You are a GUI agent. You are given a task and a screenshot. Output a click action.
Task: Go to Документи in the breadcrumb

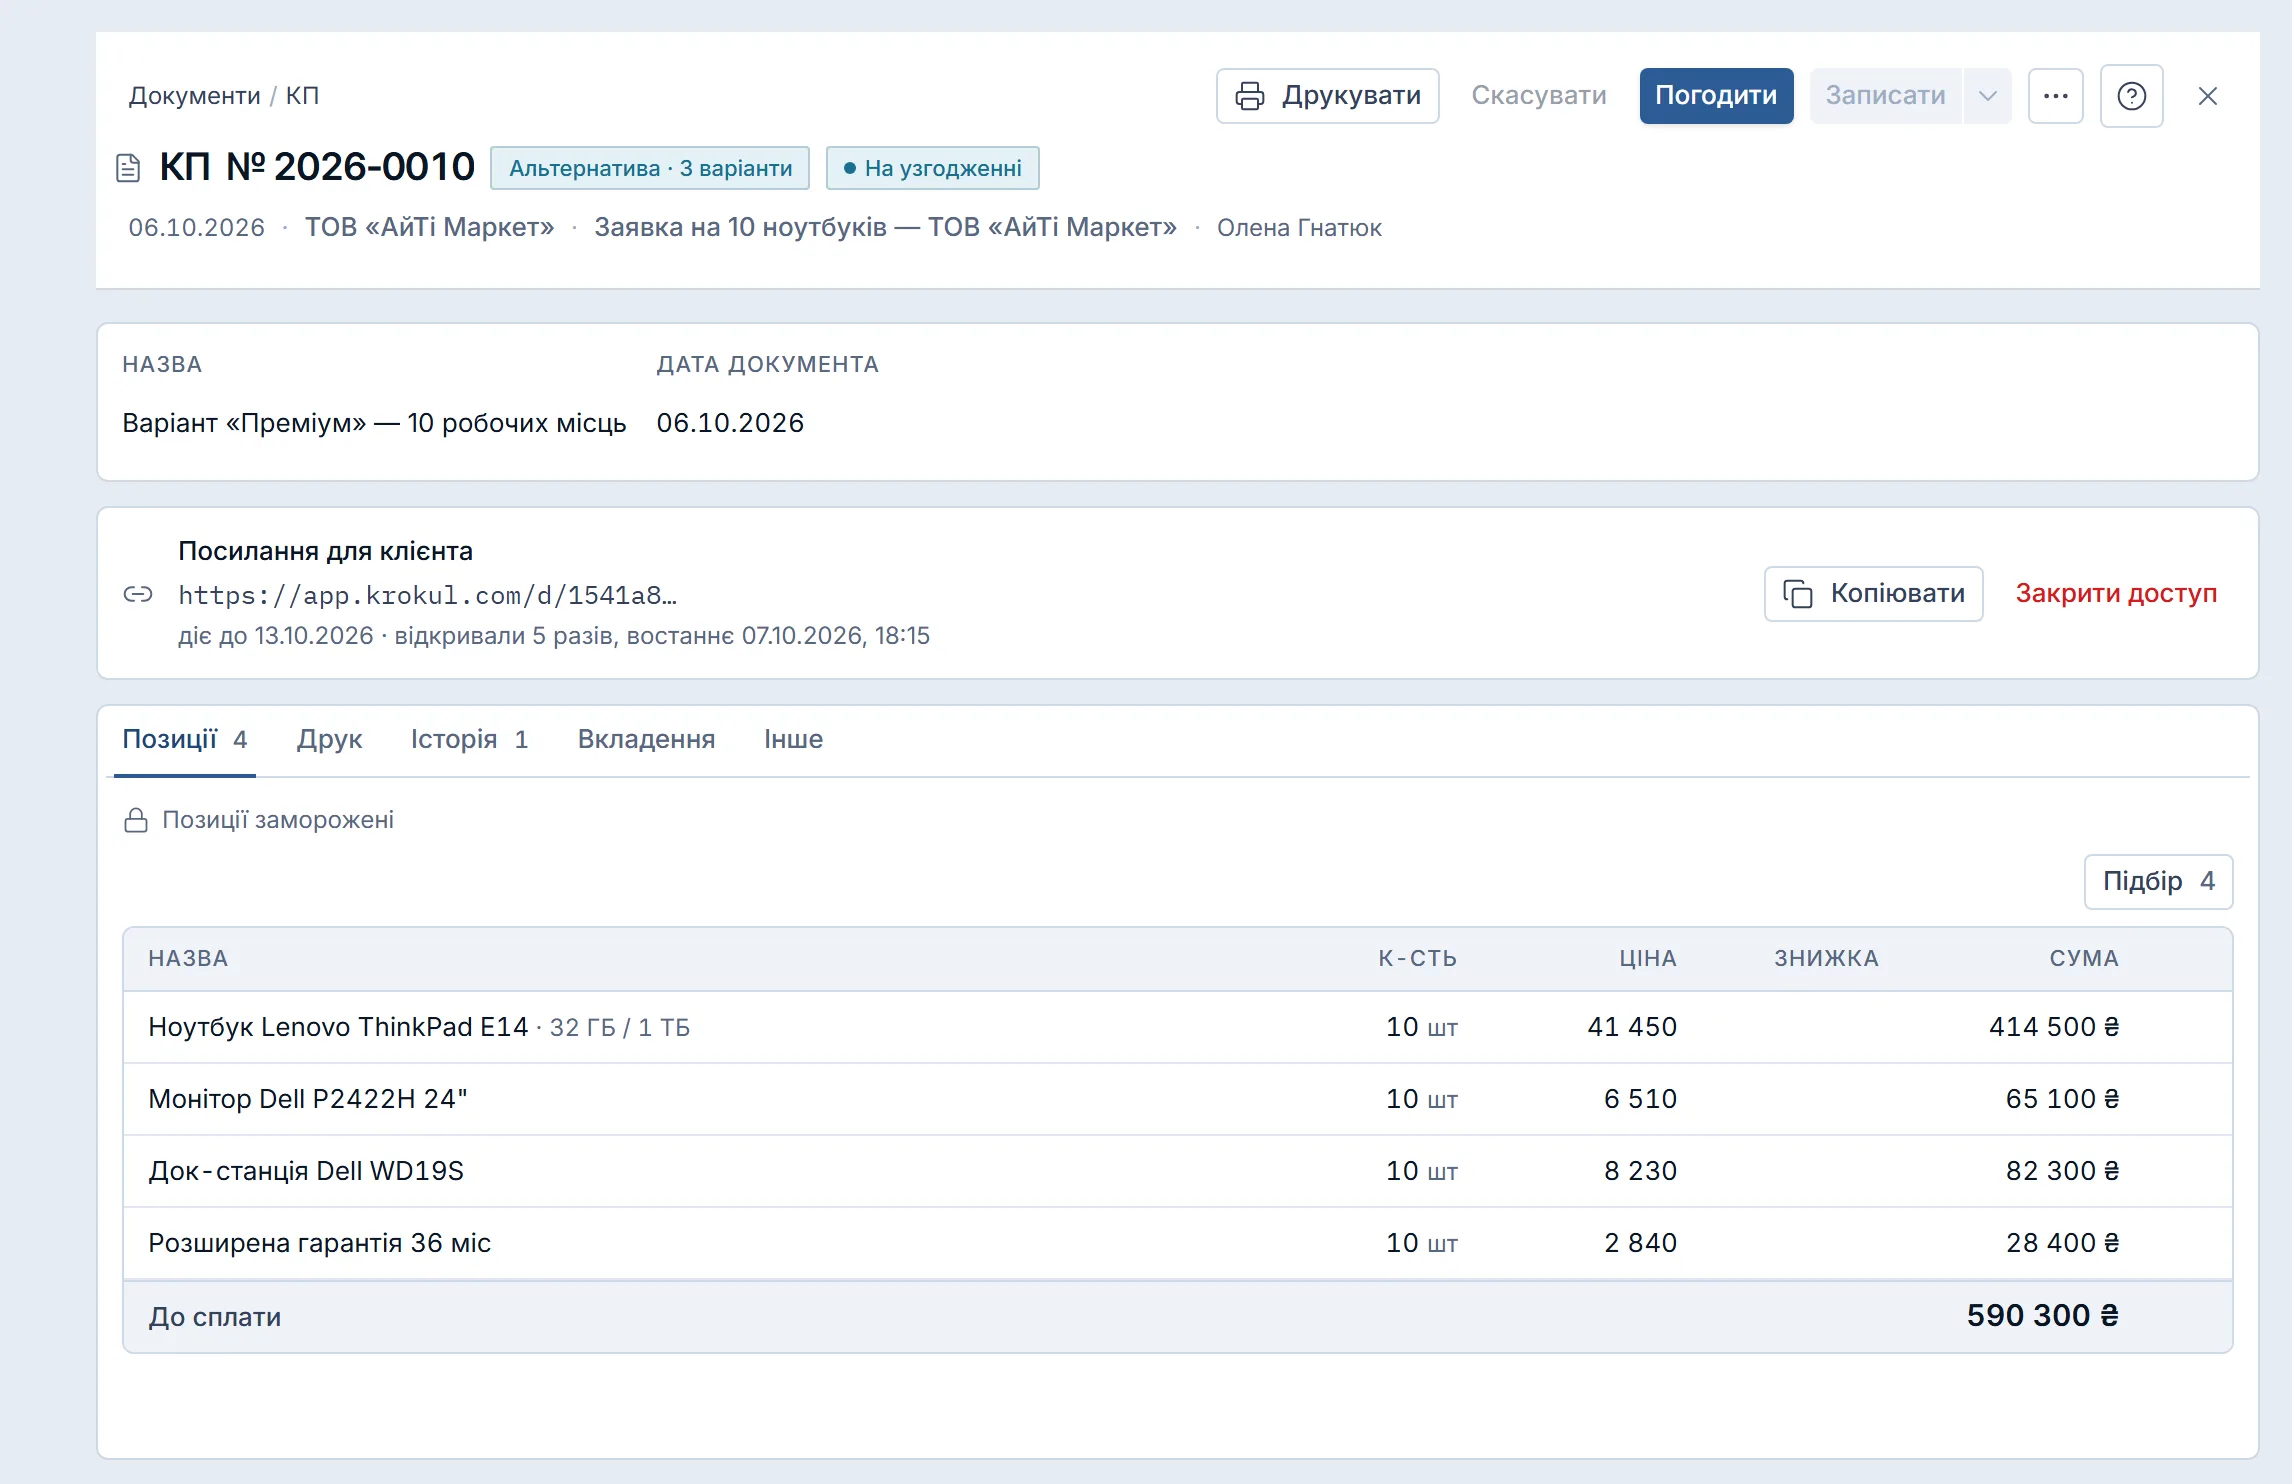(x=194, y=96)
